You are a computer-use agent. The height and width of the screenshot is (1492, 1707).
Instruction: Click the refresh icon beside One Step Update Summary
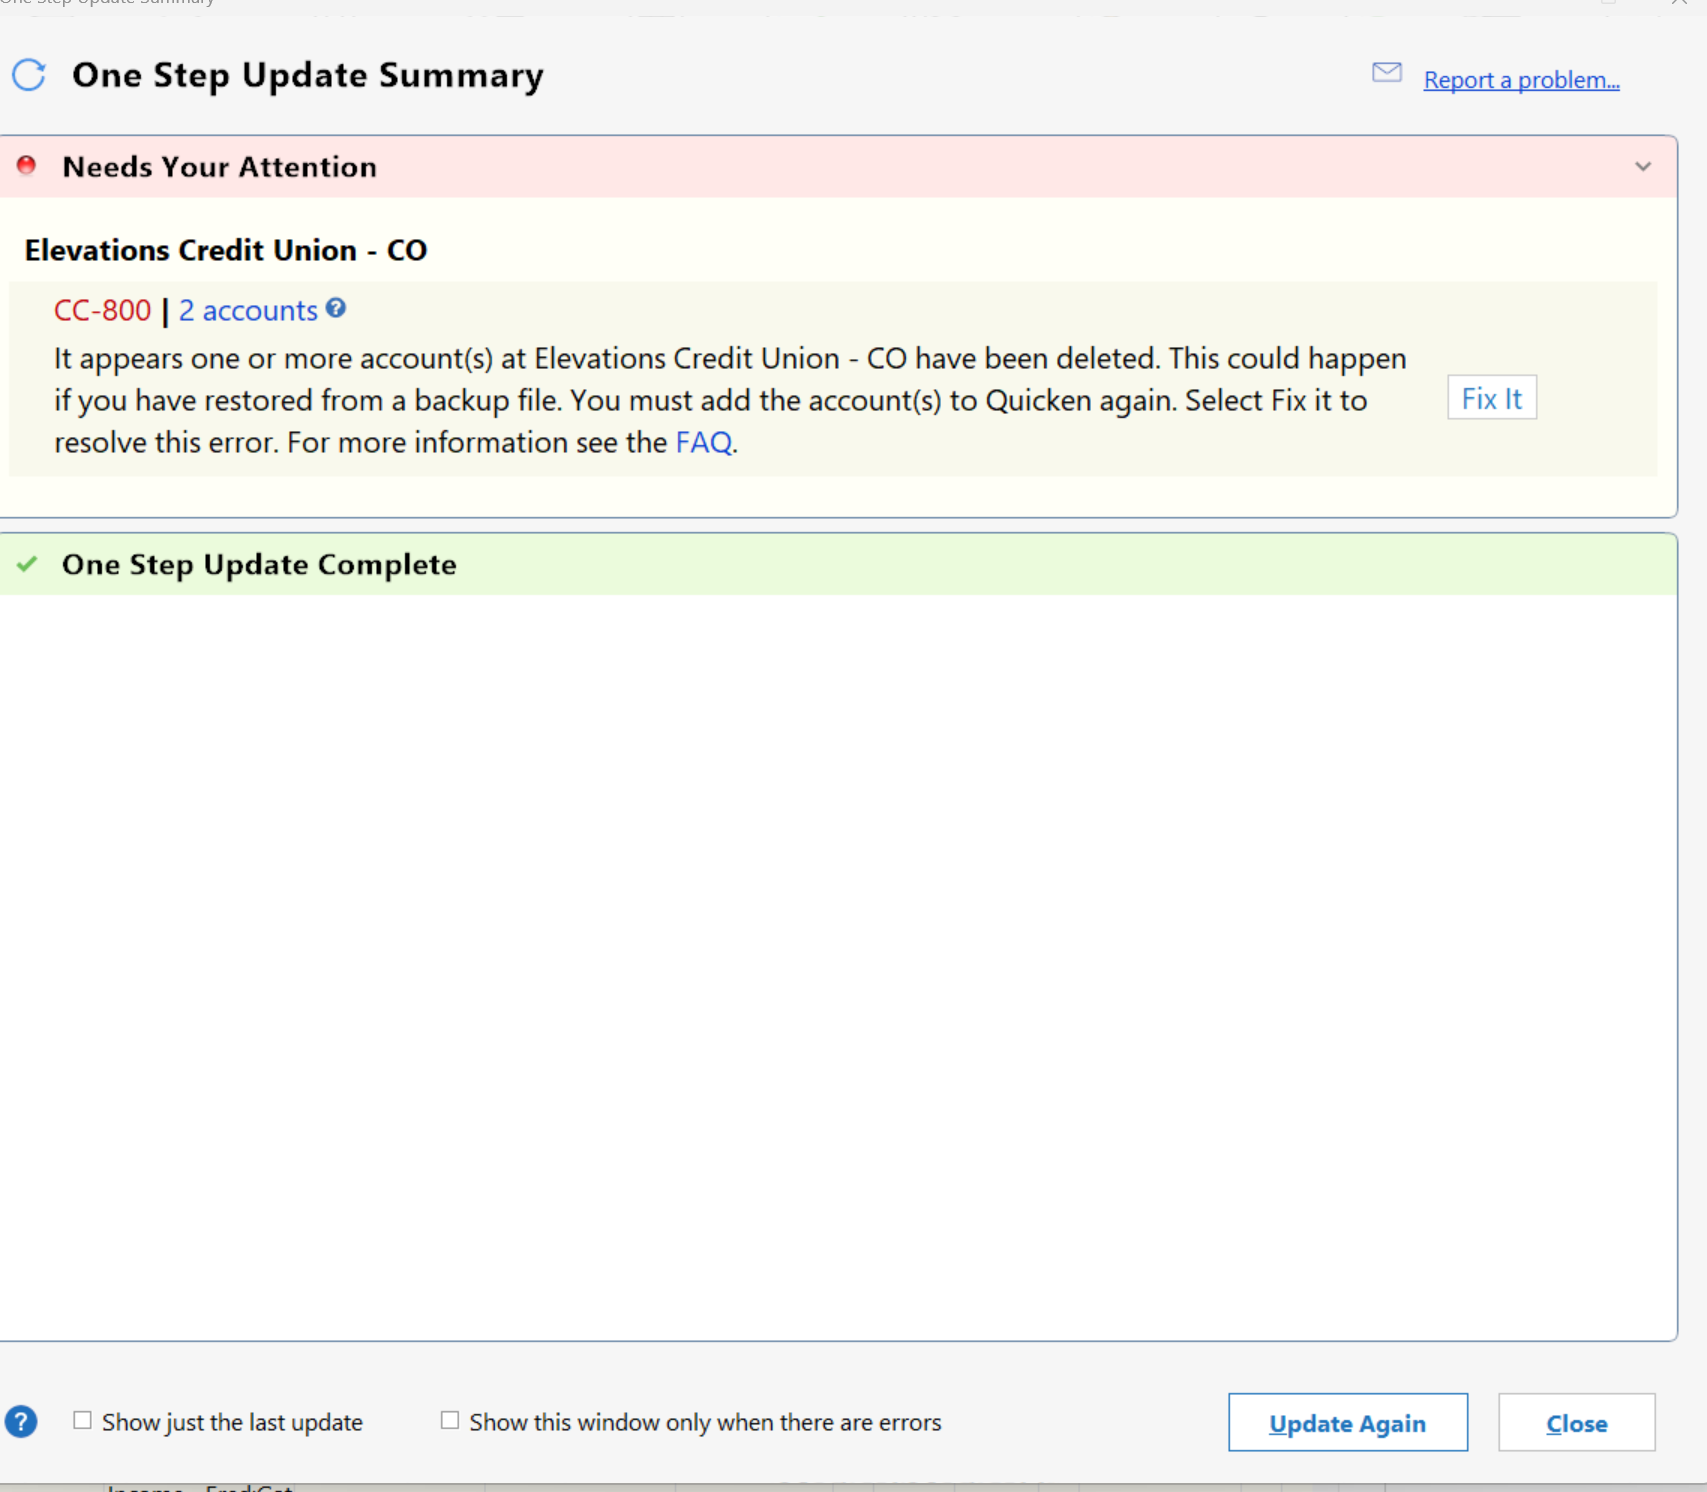click(x=29, y=75)
